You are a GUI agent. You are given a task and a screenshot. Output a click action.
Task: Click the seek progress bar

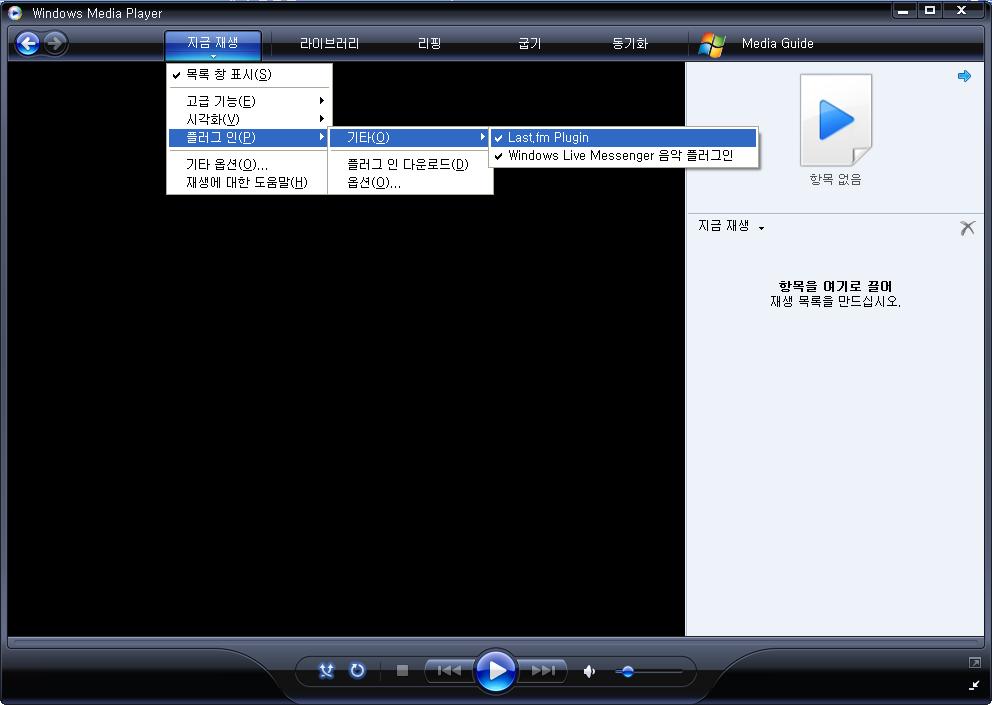coord(495,643)
